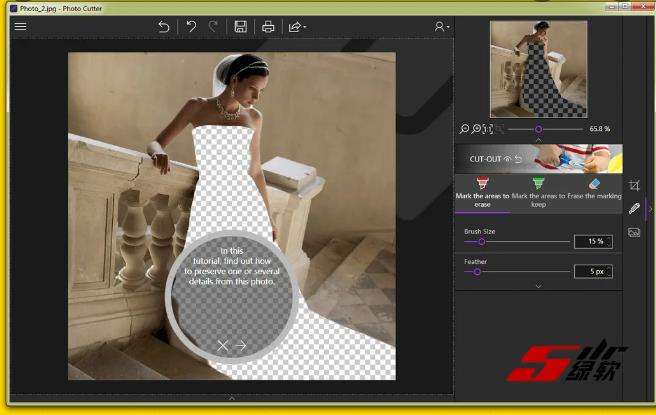Image resolution: width=656 pixels, height=415 pixels.
Task: Click the save floppy disk icon
Action: [240, 27]
